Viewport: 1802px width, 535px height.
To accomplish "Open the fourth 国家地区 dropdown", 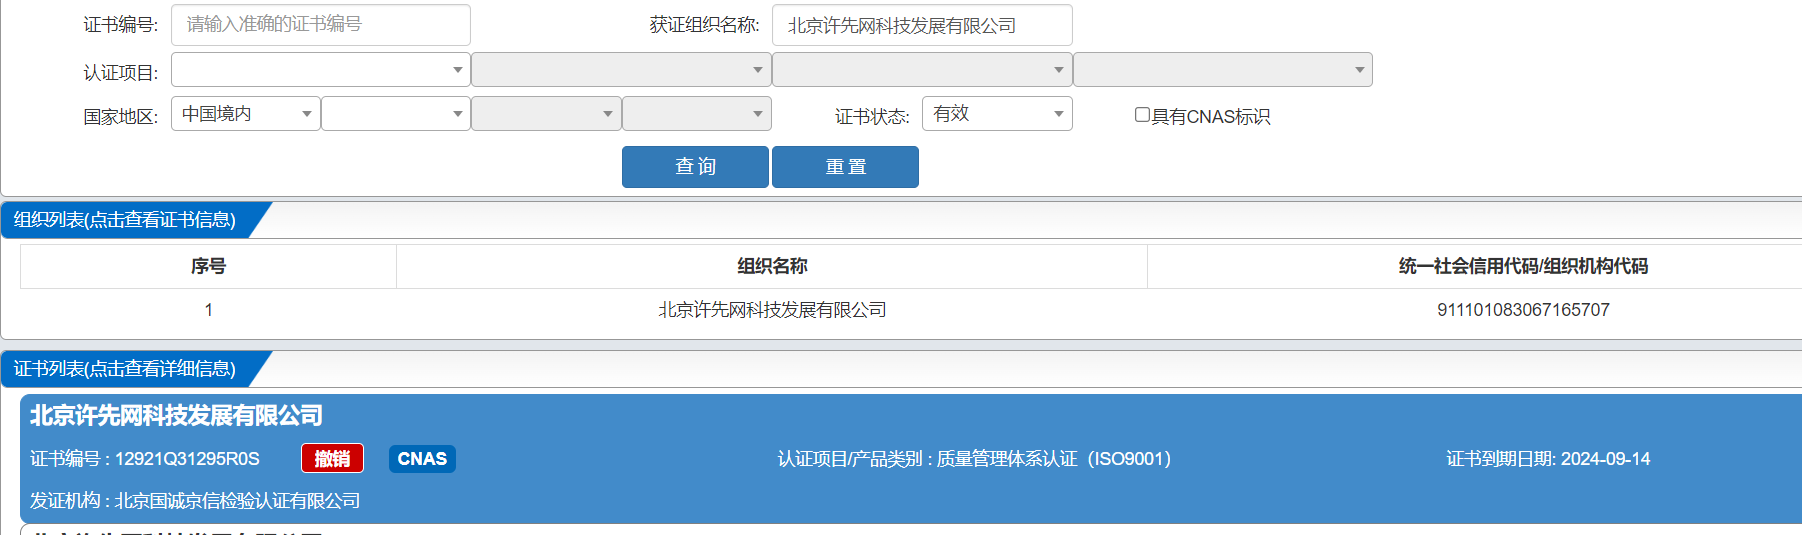I will (697, 114).
